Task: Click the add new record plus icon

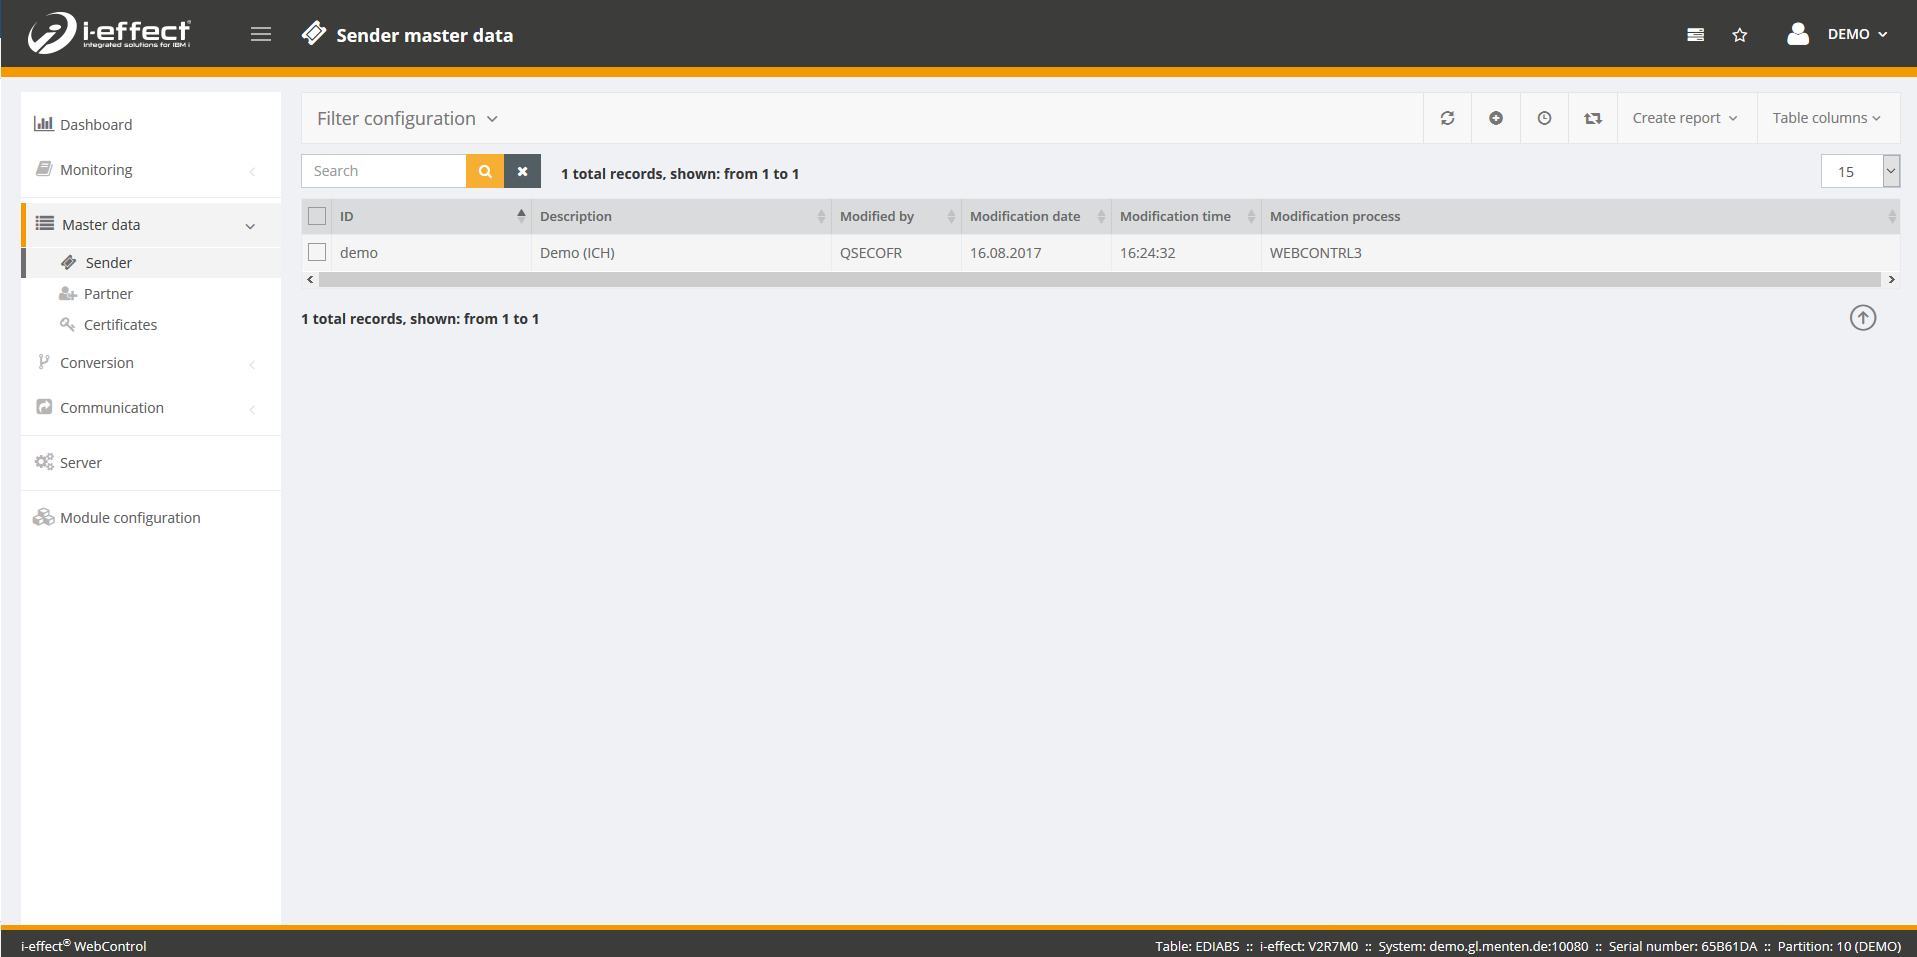Action: pyautogui.click(x=1496, y=118)
